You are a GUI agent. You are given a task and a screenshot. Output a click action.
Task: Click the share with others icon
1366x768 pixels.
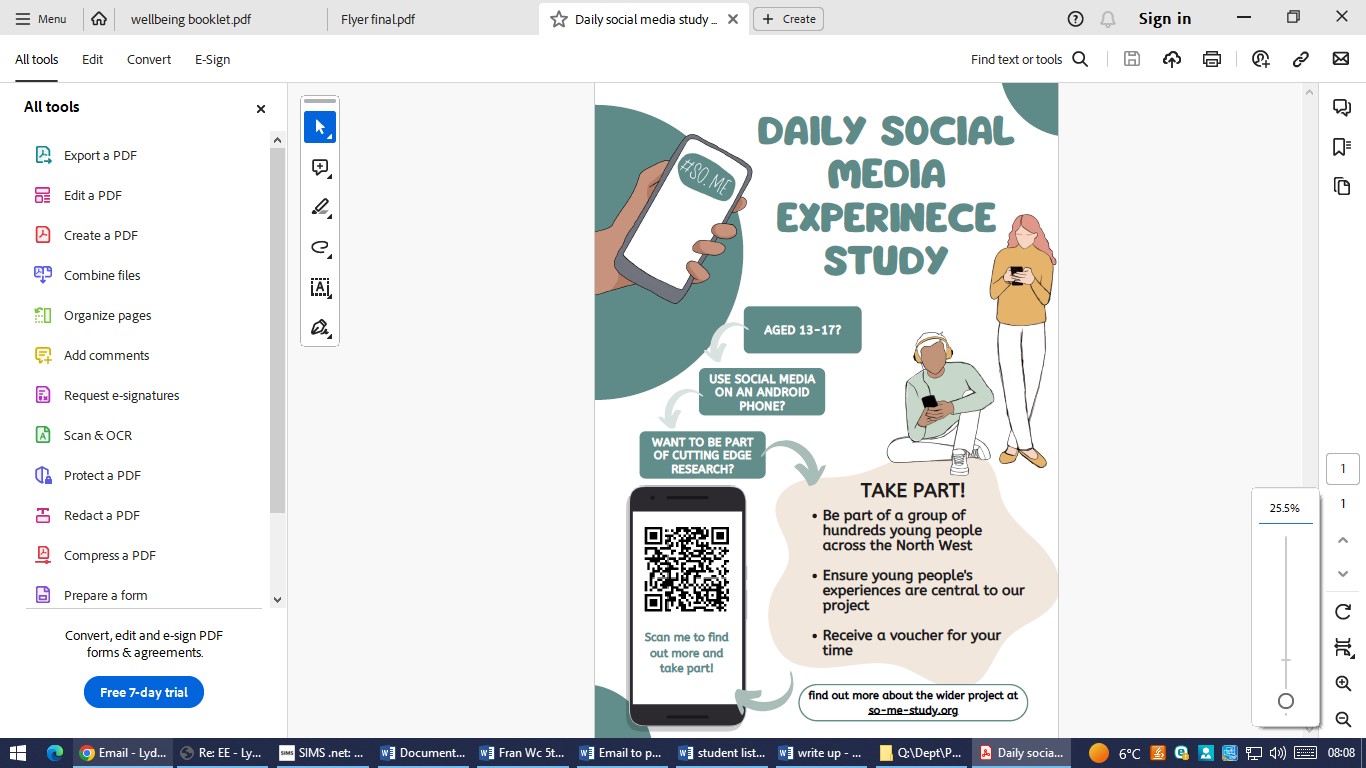click(x=1261, y=59)
